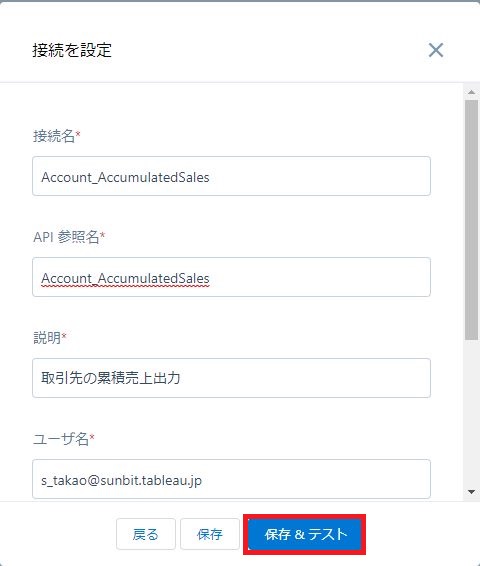Click the ユーザ名 label text
Image resolution: width=480 pixels, height=566 pixels.
click(x=61, y=439)
